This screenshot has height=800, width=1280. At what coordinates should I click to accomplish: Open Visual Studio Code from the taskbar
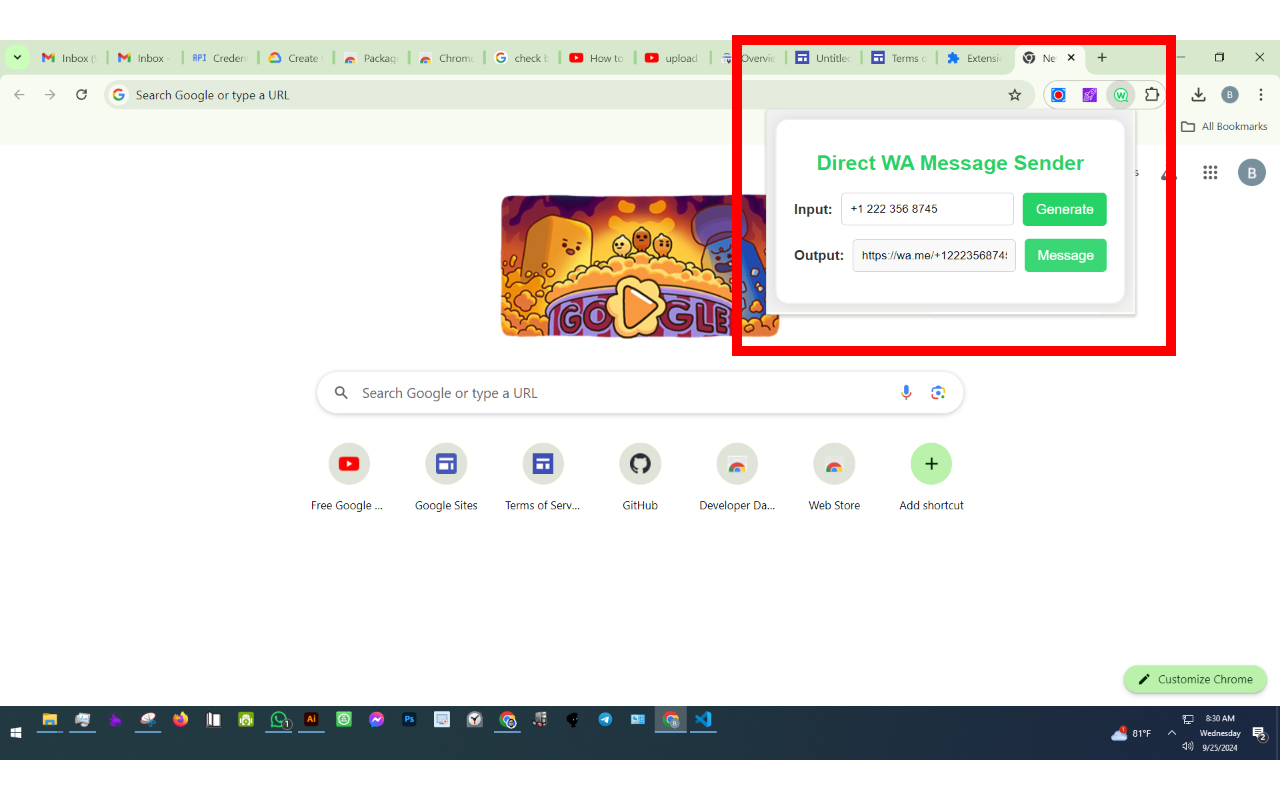pyautogui.click(x=703, y=720)
